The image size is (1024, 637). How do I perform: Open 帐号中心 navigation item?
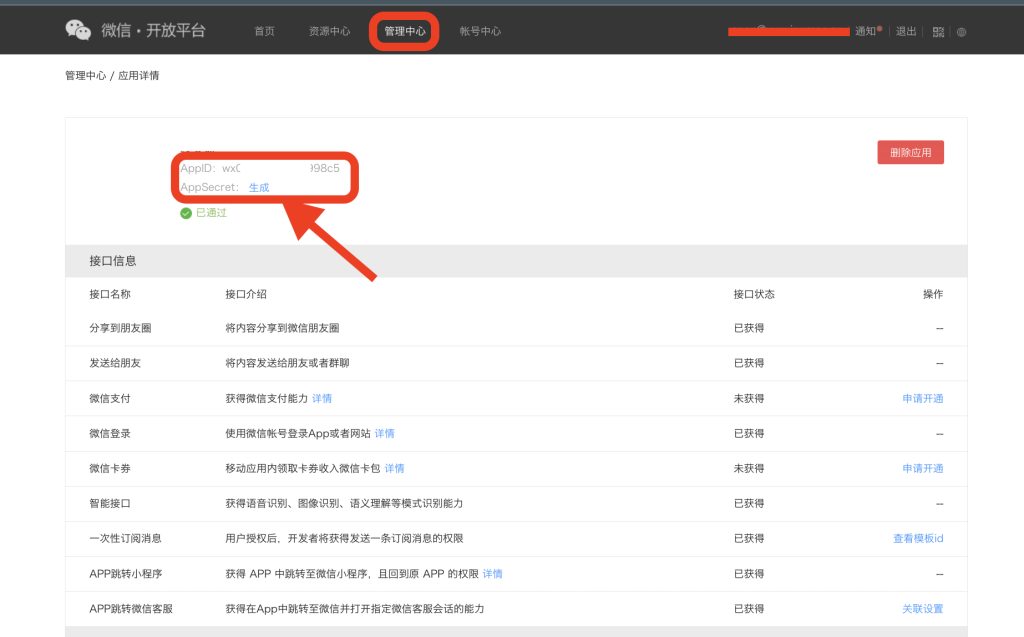pos(480,31)
